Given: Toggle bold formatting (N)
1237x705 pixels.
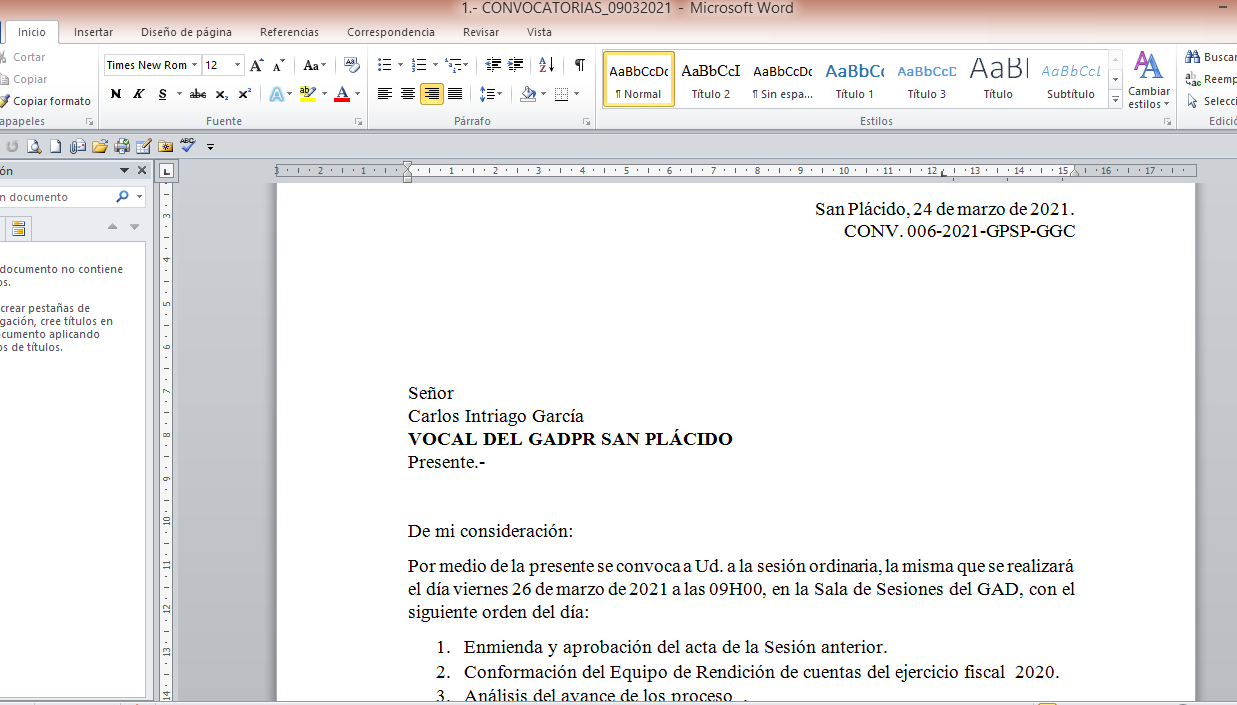Looking at the screenshot, I should pos(116,94).
